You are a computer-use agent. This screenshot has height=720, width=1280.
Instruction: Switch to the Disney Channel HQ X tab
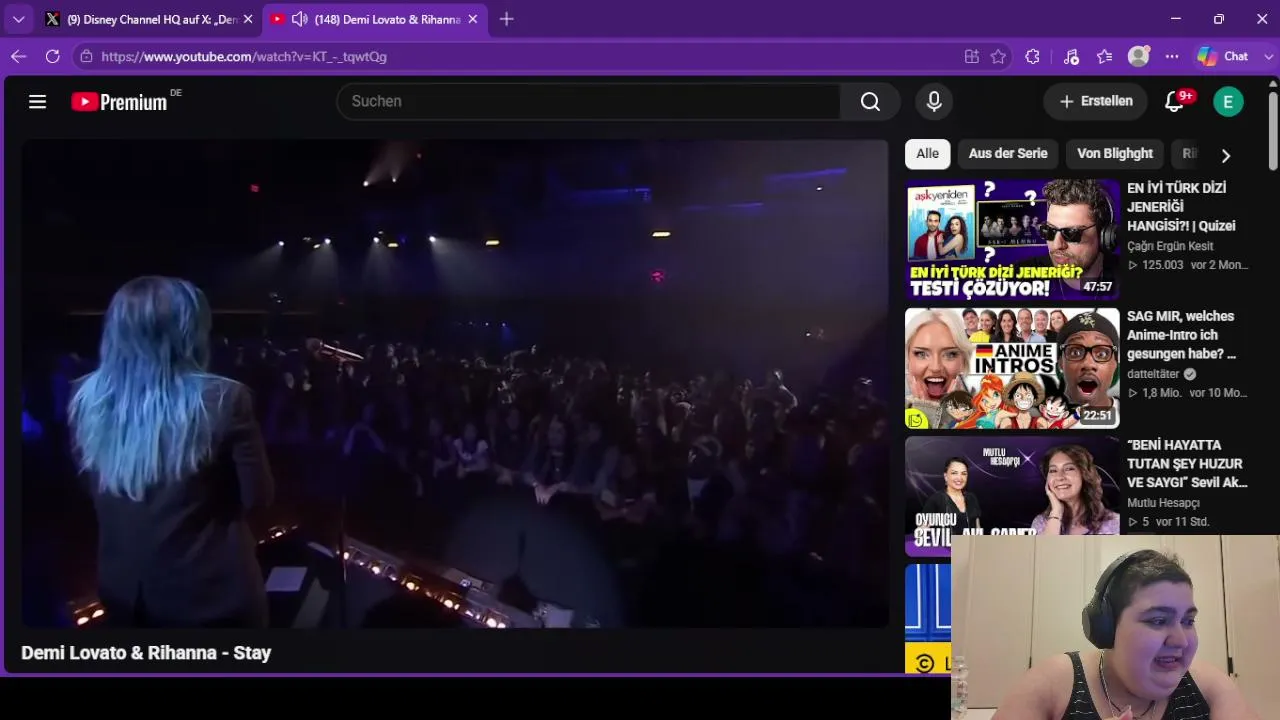[x=148, y=19]
